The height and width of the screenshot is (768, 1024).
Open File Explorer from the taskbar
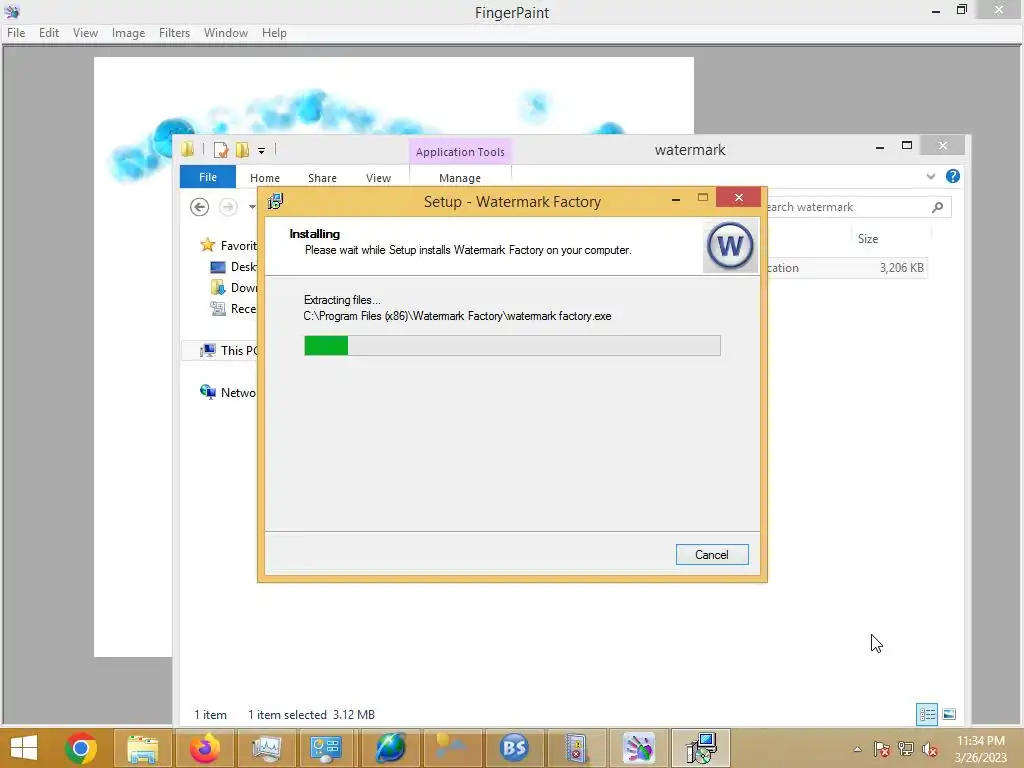[x=142, y=748]
